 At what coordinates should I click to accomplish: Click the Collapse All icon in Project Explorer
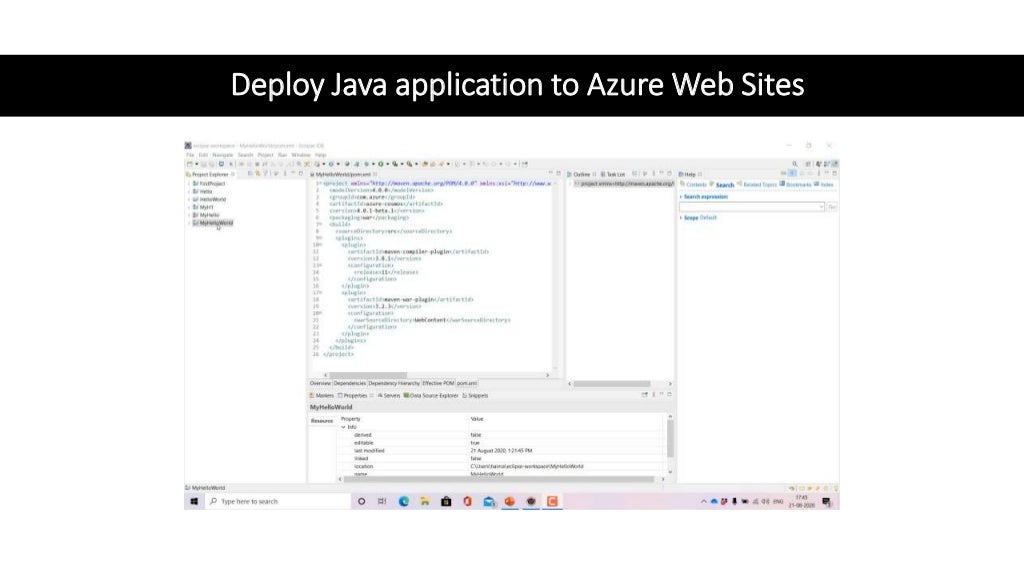250,174
